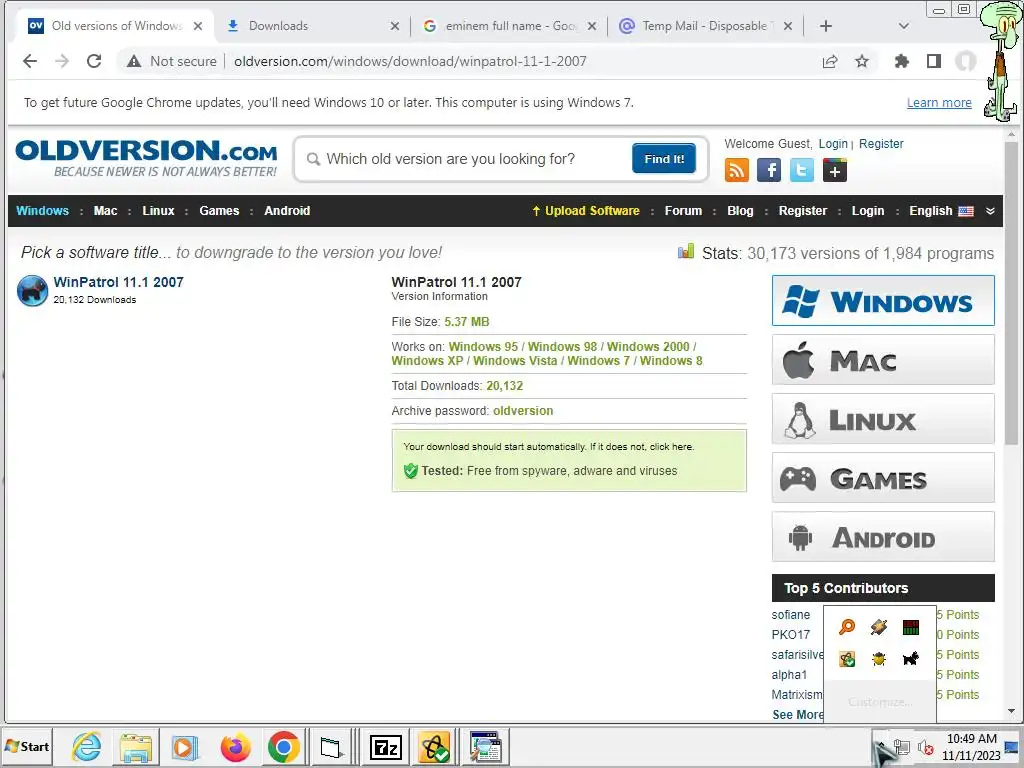
Task: Open the tab search dropdown chevron
Action: (904, 26)
